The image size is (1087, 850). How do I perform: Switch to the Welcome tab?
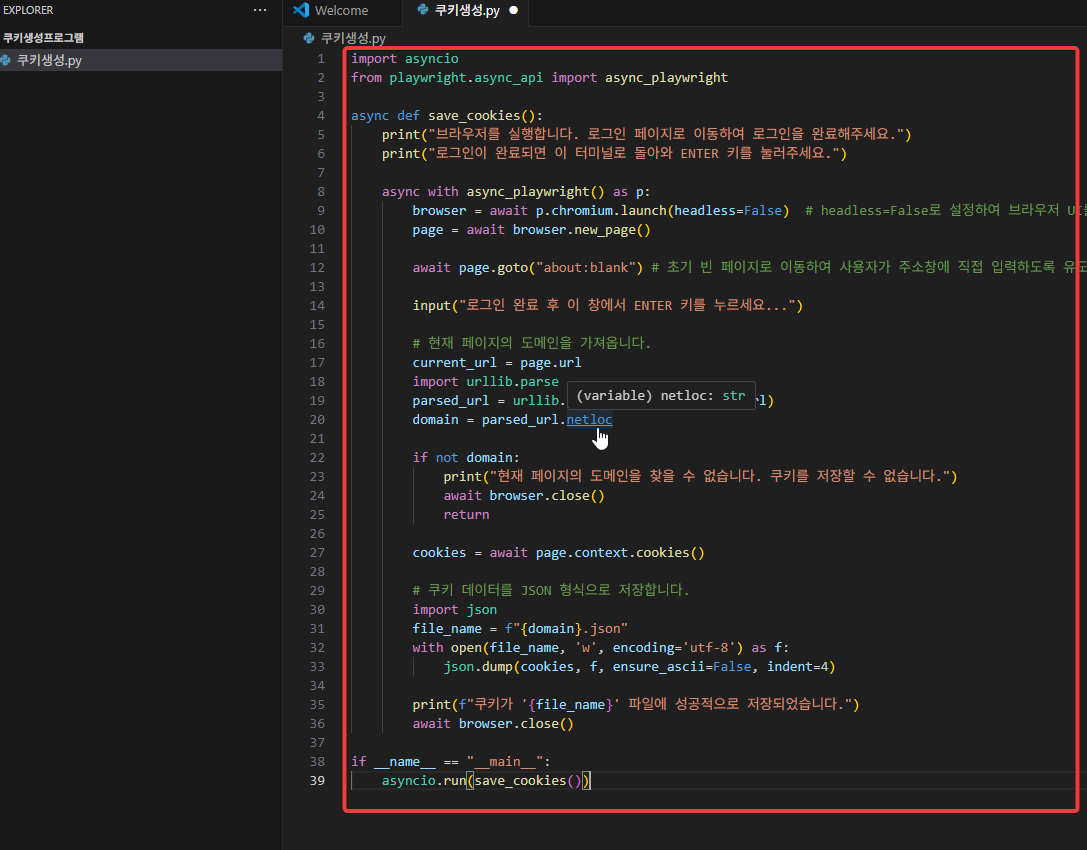(340, 12)
